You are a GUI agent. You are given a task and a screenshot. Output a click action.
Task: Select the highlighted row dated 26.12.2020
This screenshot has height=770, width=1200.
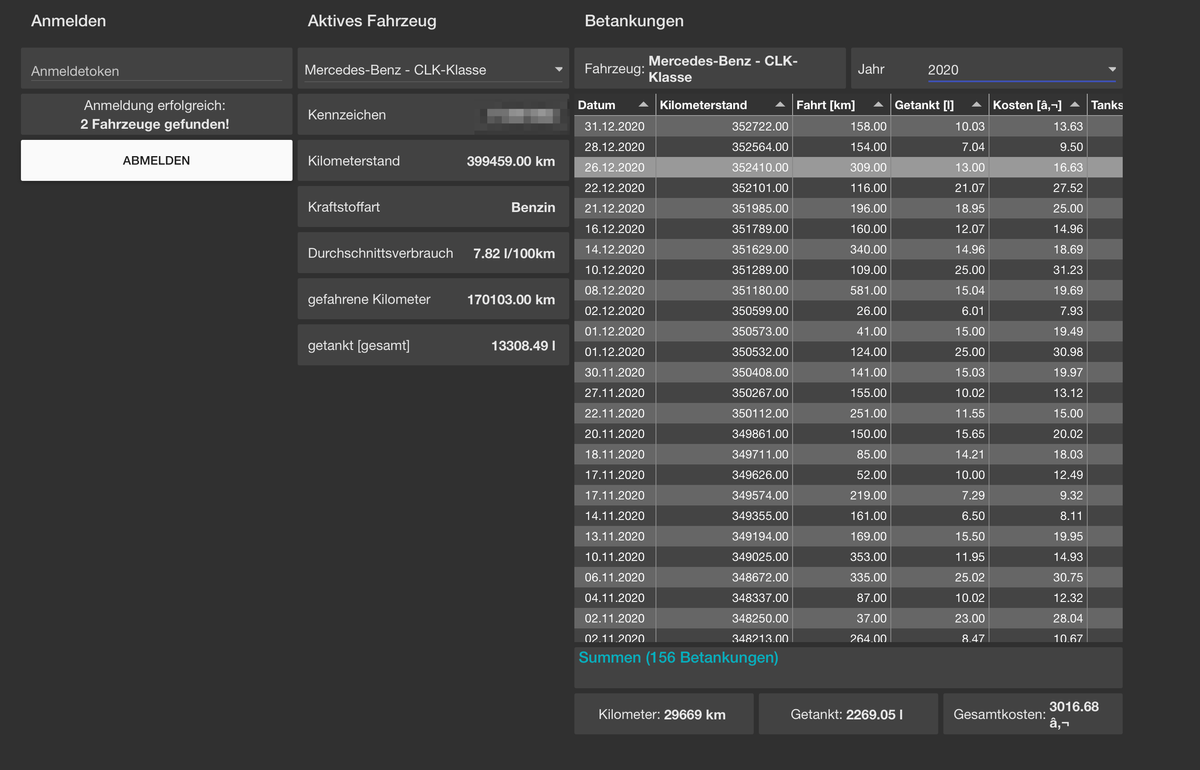point(848,167)
